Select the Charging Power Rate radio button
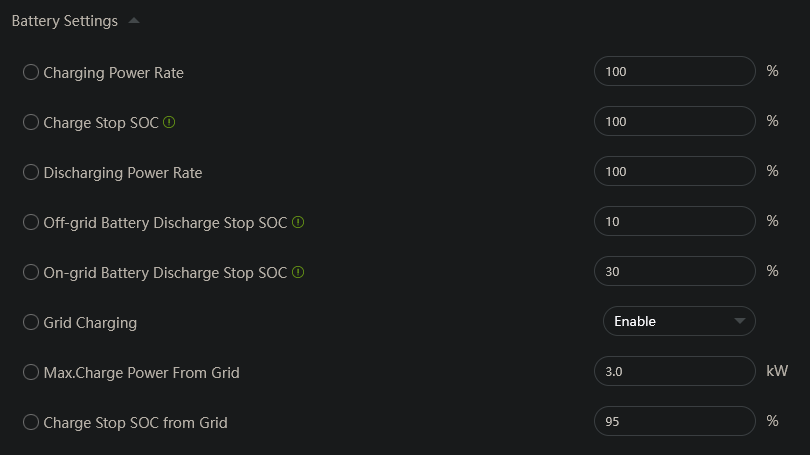The width and height of the screenshot is (810, 455). click(x=31, y=72)
